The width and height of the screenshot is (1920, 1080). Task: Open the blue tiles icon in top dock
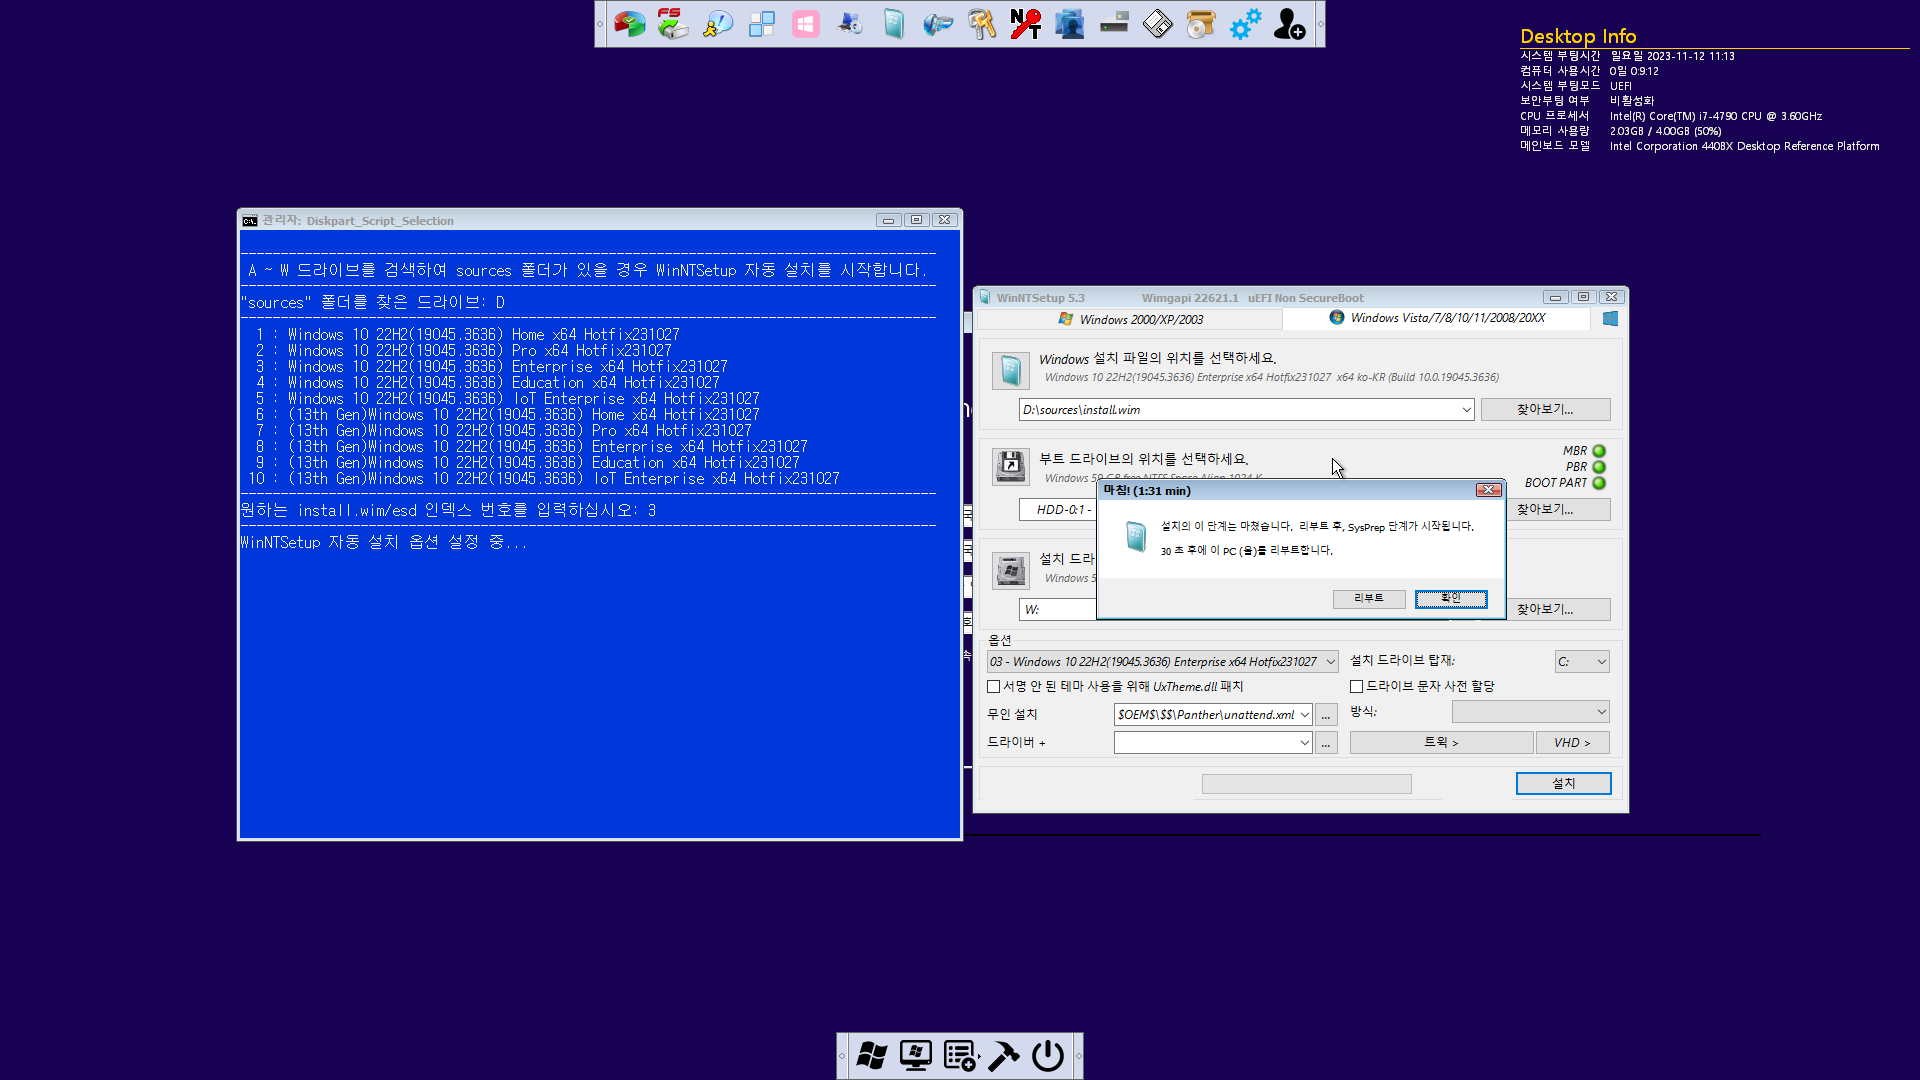pyautogui.click(x=761, y=23)
